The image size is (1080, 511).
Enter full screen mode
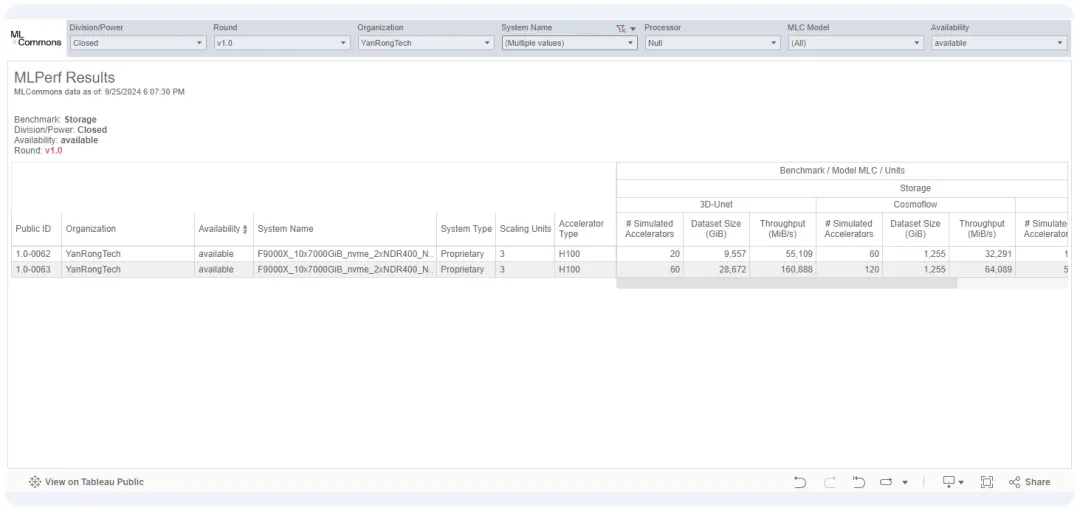986,482
